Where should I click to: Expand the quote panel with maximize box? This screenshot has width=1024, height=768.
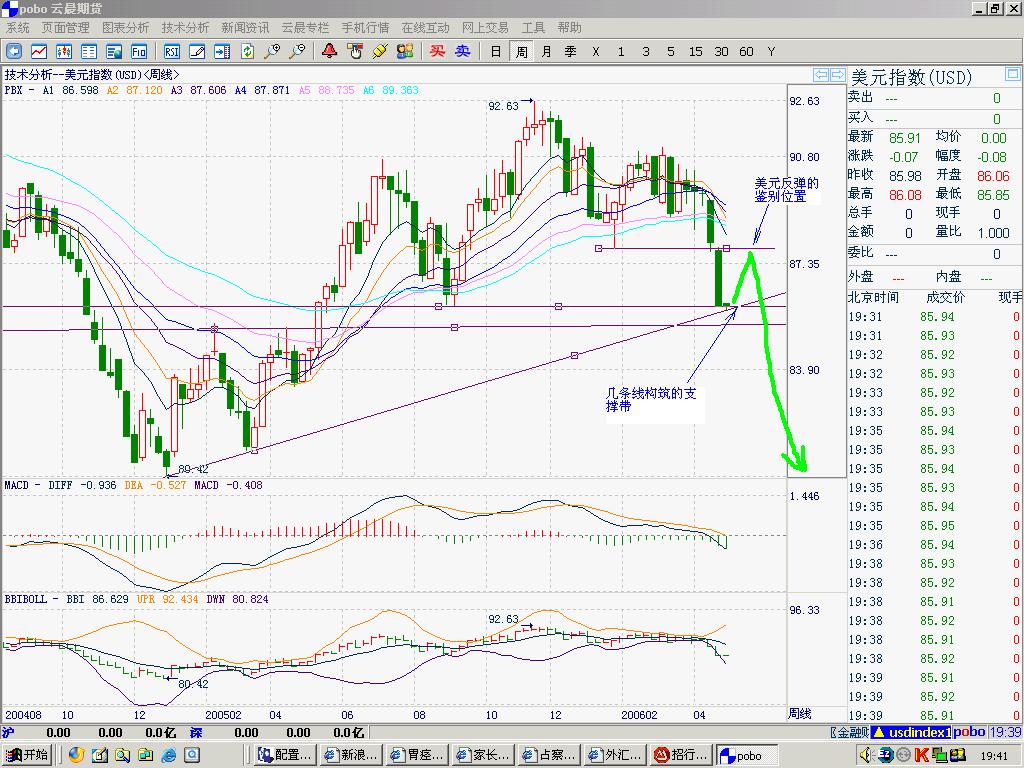point(1012,75)
